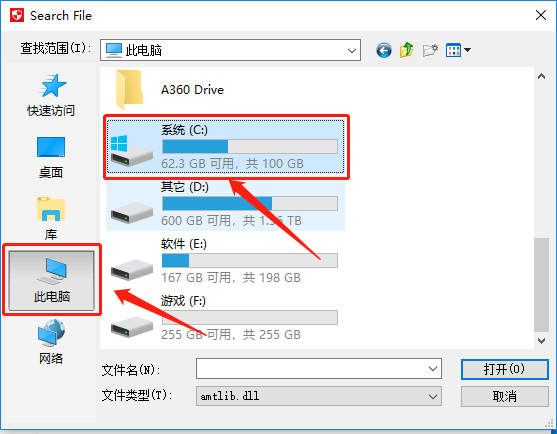Select the 软件 (E:) drive
The height and width of the screenshot is (434, 557).
tap(225, 261)
